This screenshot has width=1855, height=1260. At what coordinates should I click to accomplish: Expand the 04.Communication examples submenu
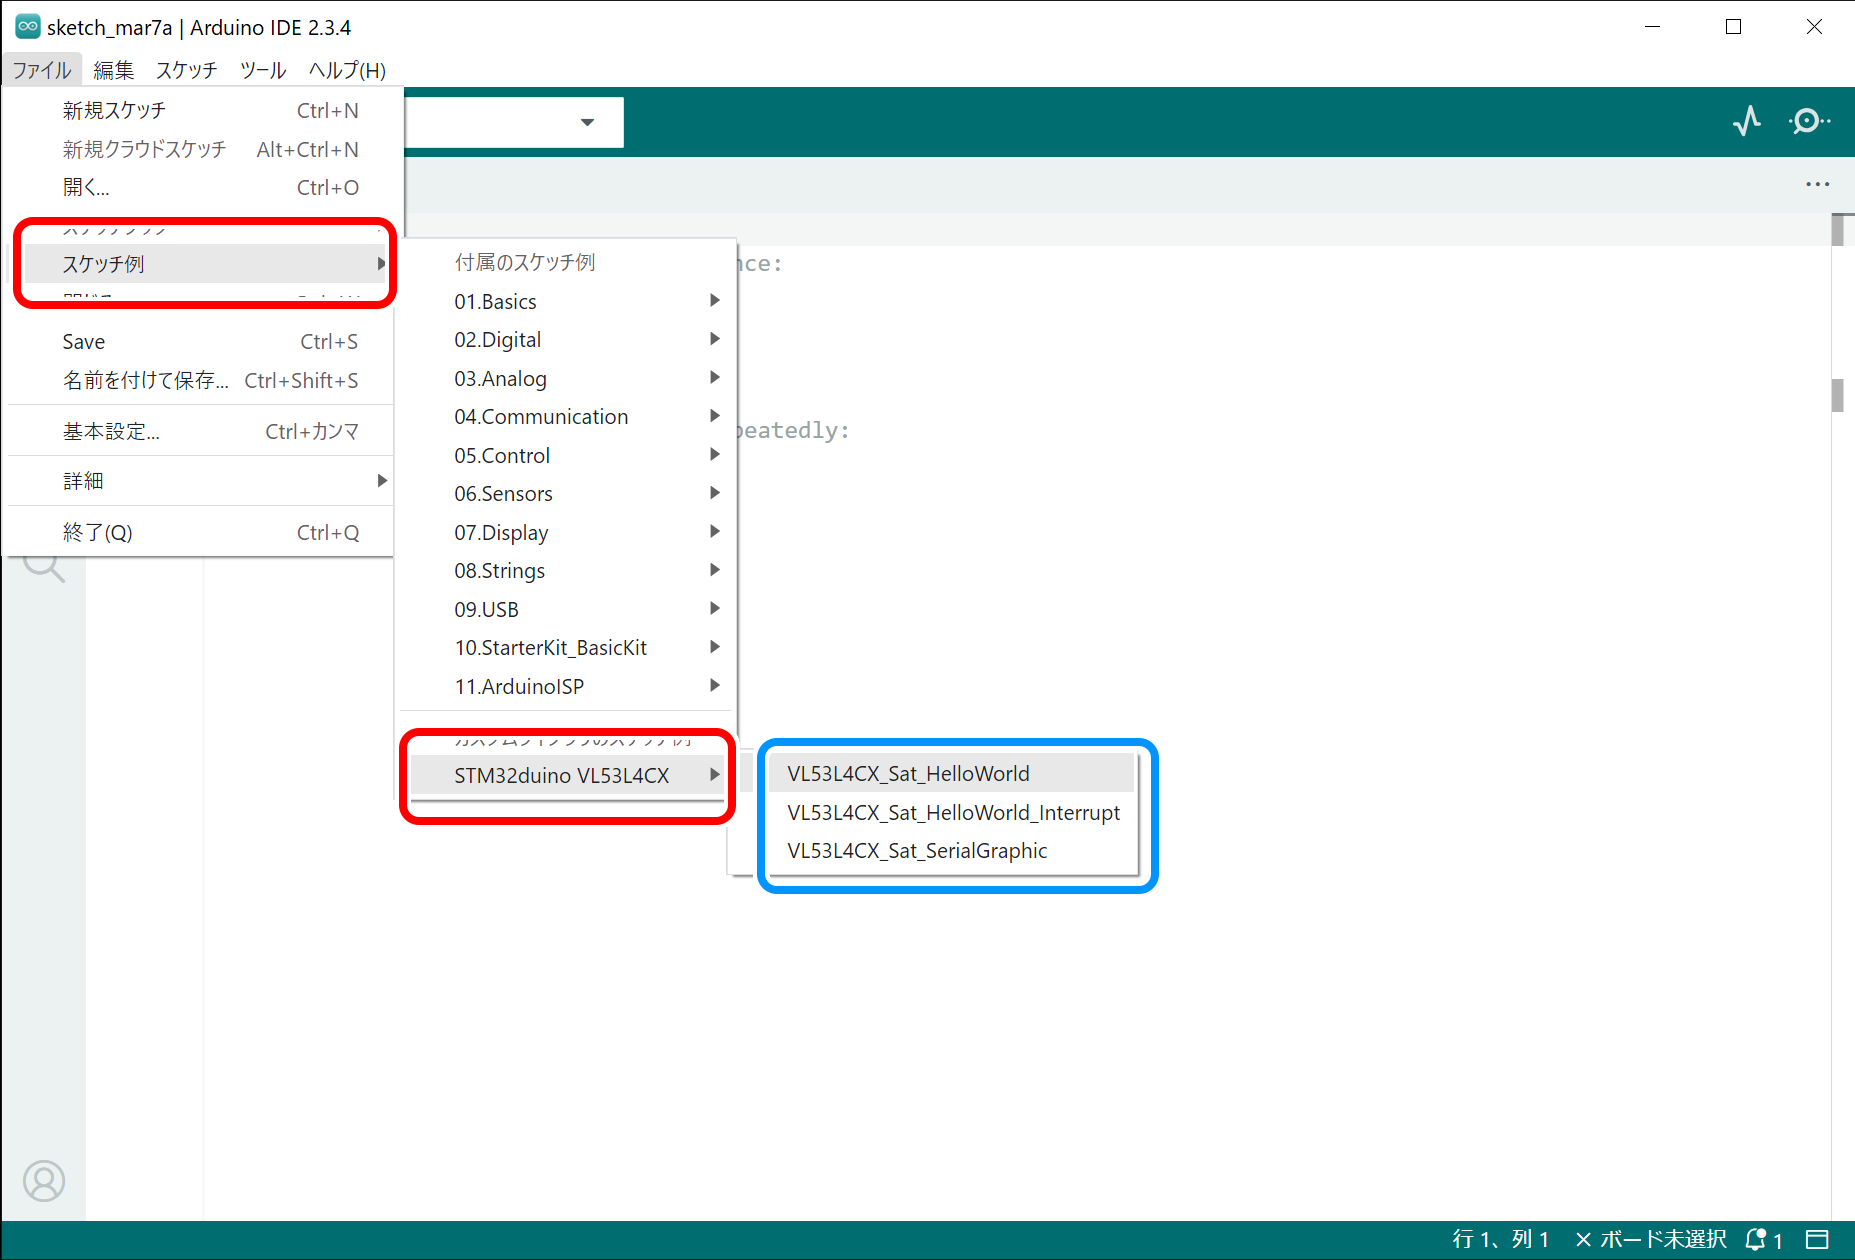click(568, 417)
